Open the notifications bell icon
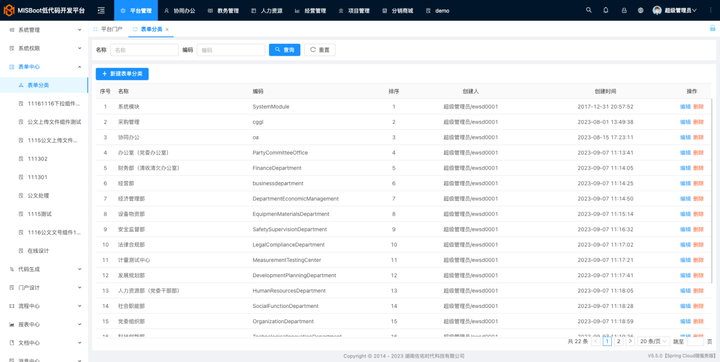This screenshot has width=720, height=362. click(606, 10)
